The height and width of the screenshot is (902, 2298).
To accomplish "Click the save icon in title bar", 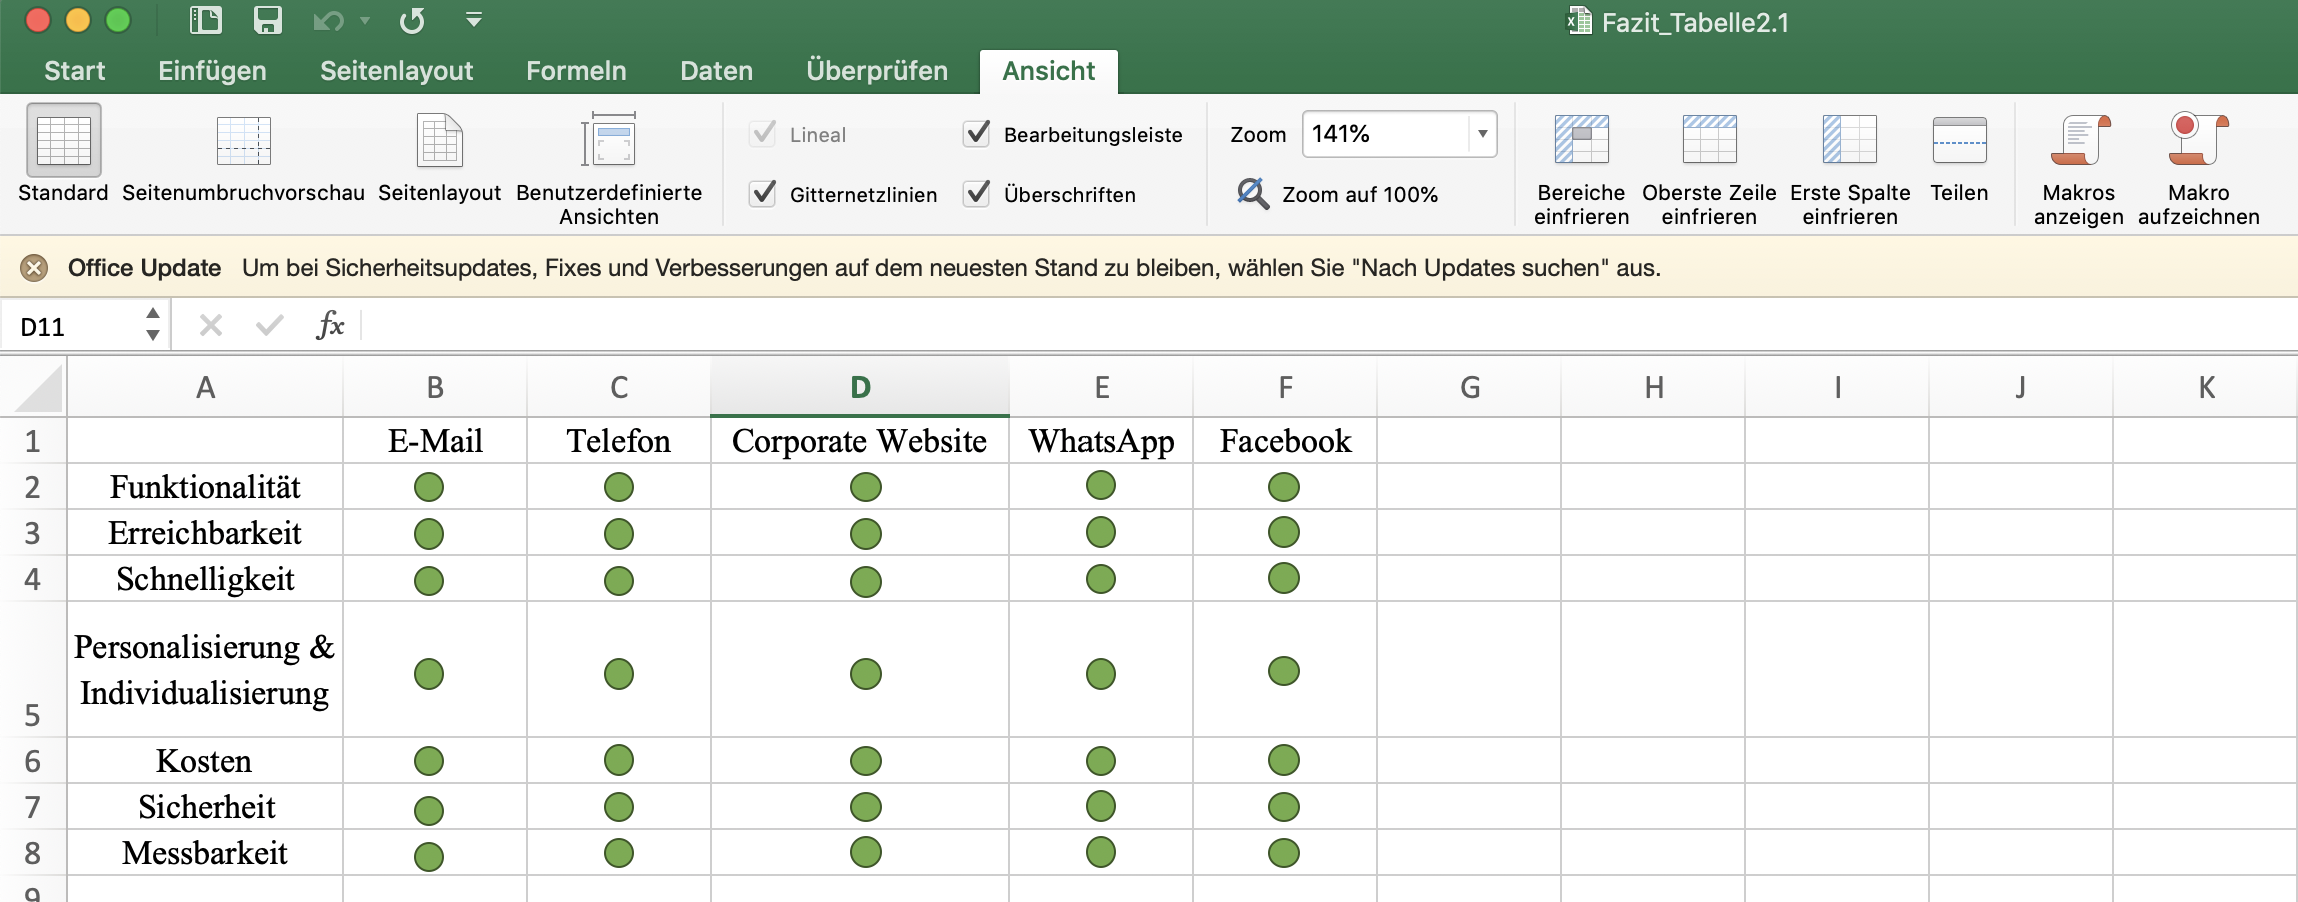I will click(267, 21).
